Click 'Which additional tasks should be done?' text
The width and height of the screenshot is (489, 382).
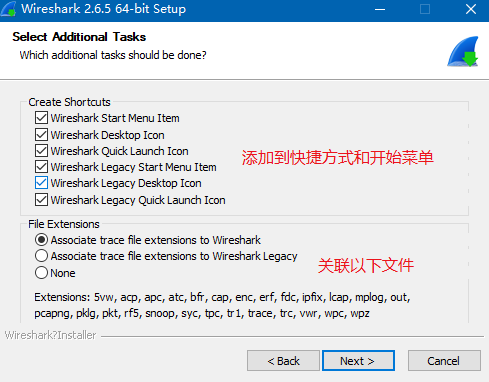113,55
